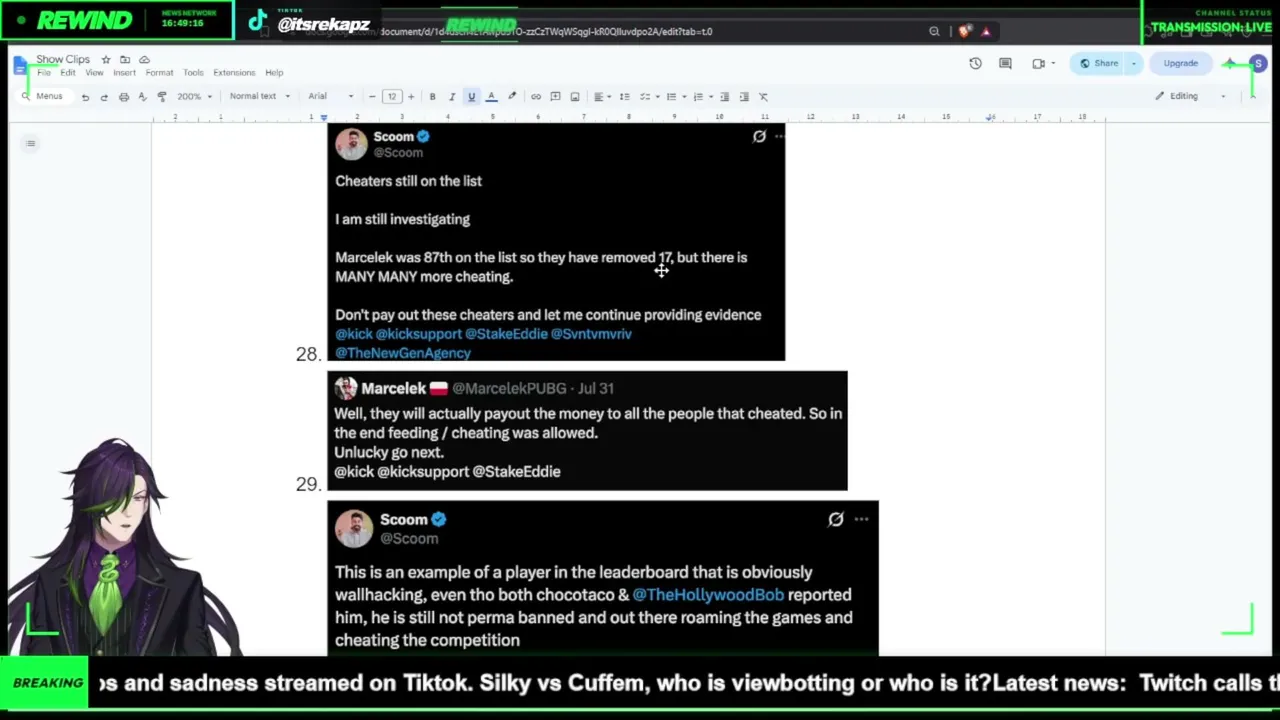
Task: Collapse the toolbar menus with the chevron
Action: pos(1254,97)
